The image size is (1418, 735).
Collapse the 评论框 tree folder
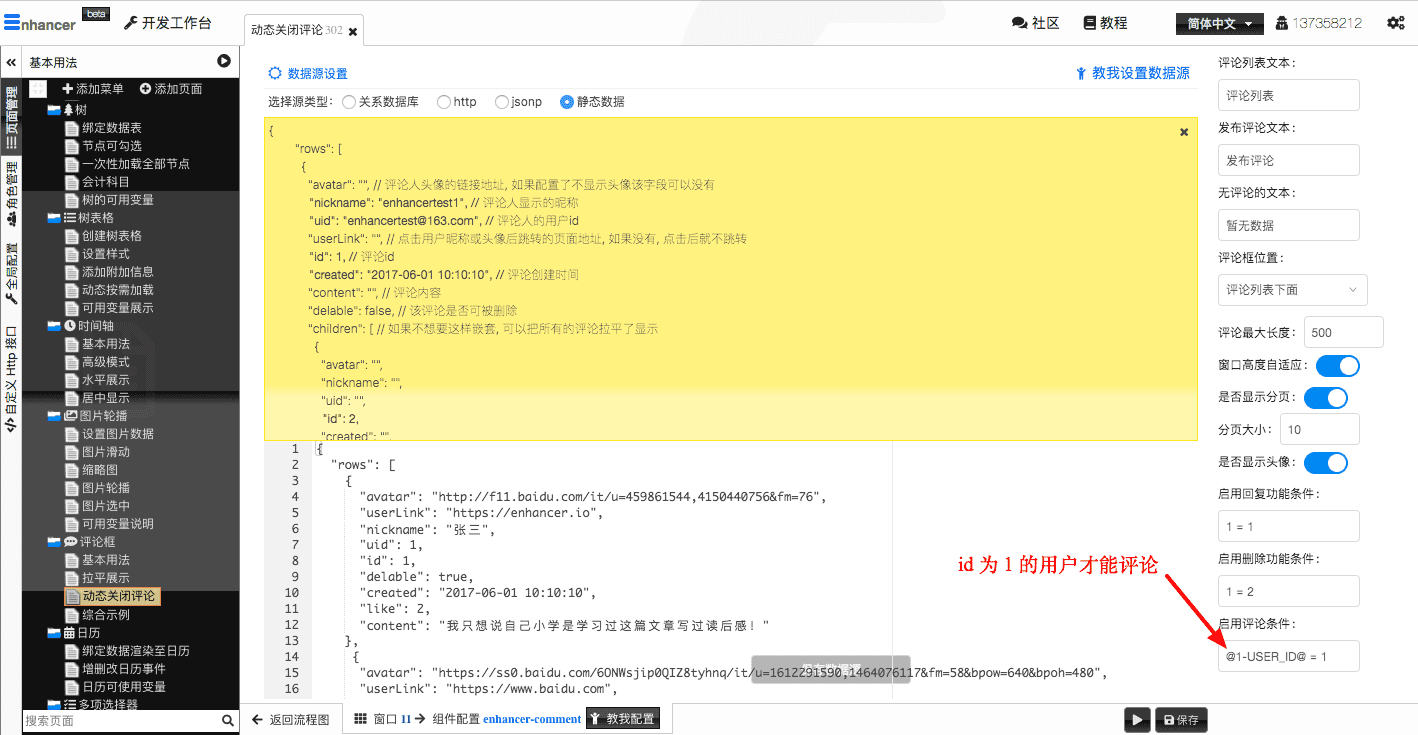(x=54, y=542)
